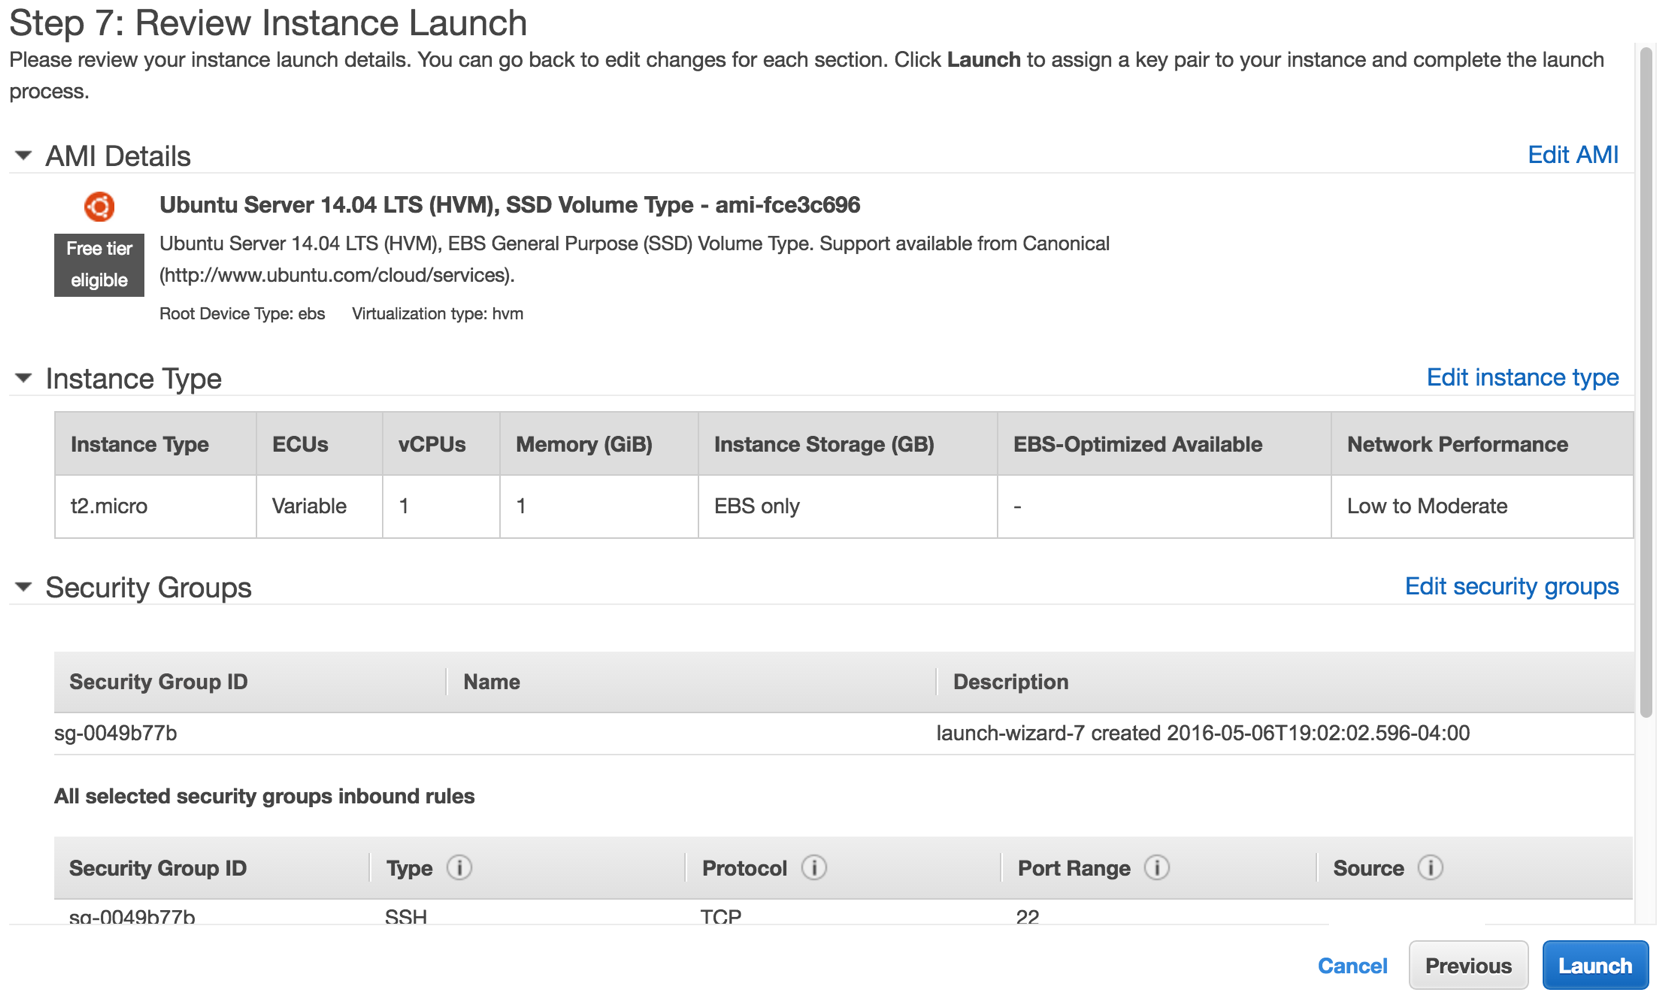Screen dimensions: 1662x1002
Task: Select the ubuntu.com cloud services URL text
Action: (337, 275)
